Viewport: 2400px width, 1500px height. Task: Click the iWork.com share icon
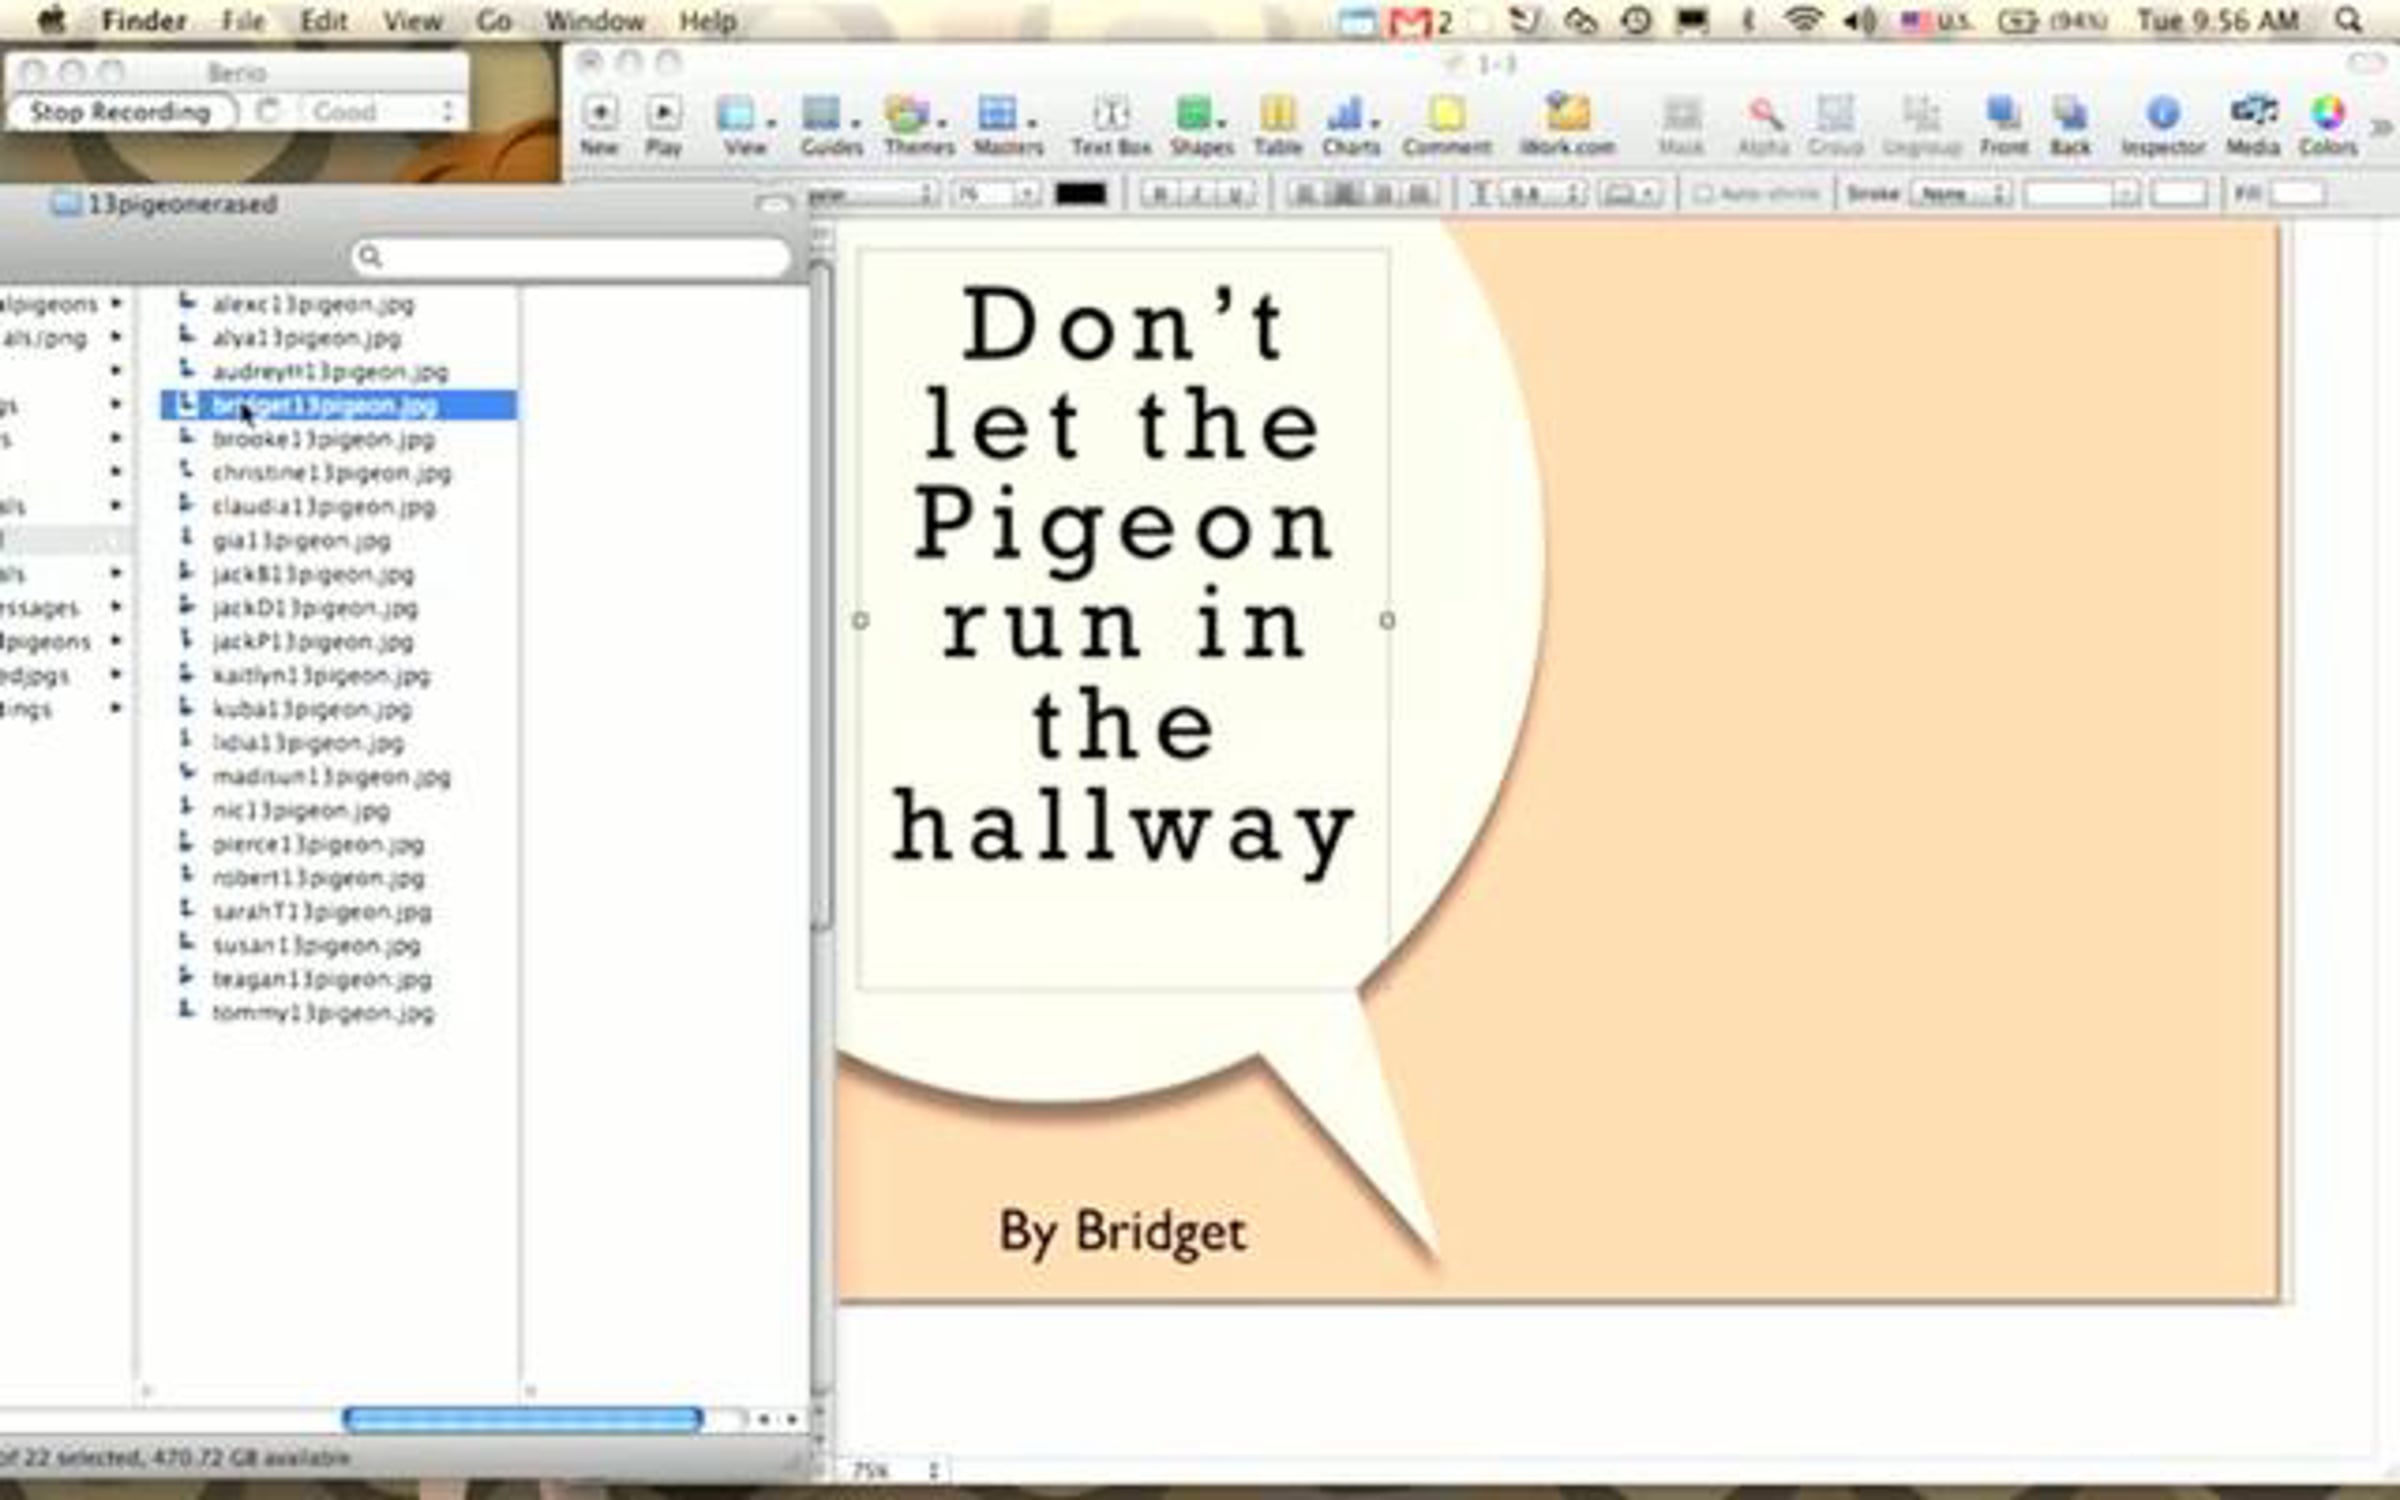[1567, 111]
